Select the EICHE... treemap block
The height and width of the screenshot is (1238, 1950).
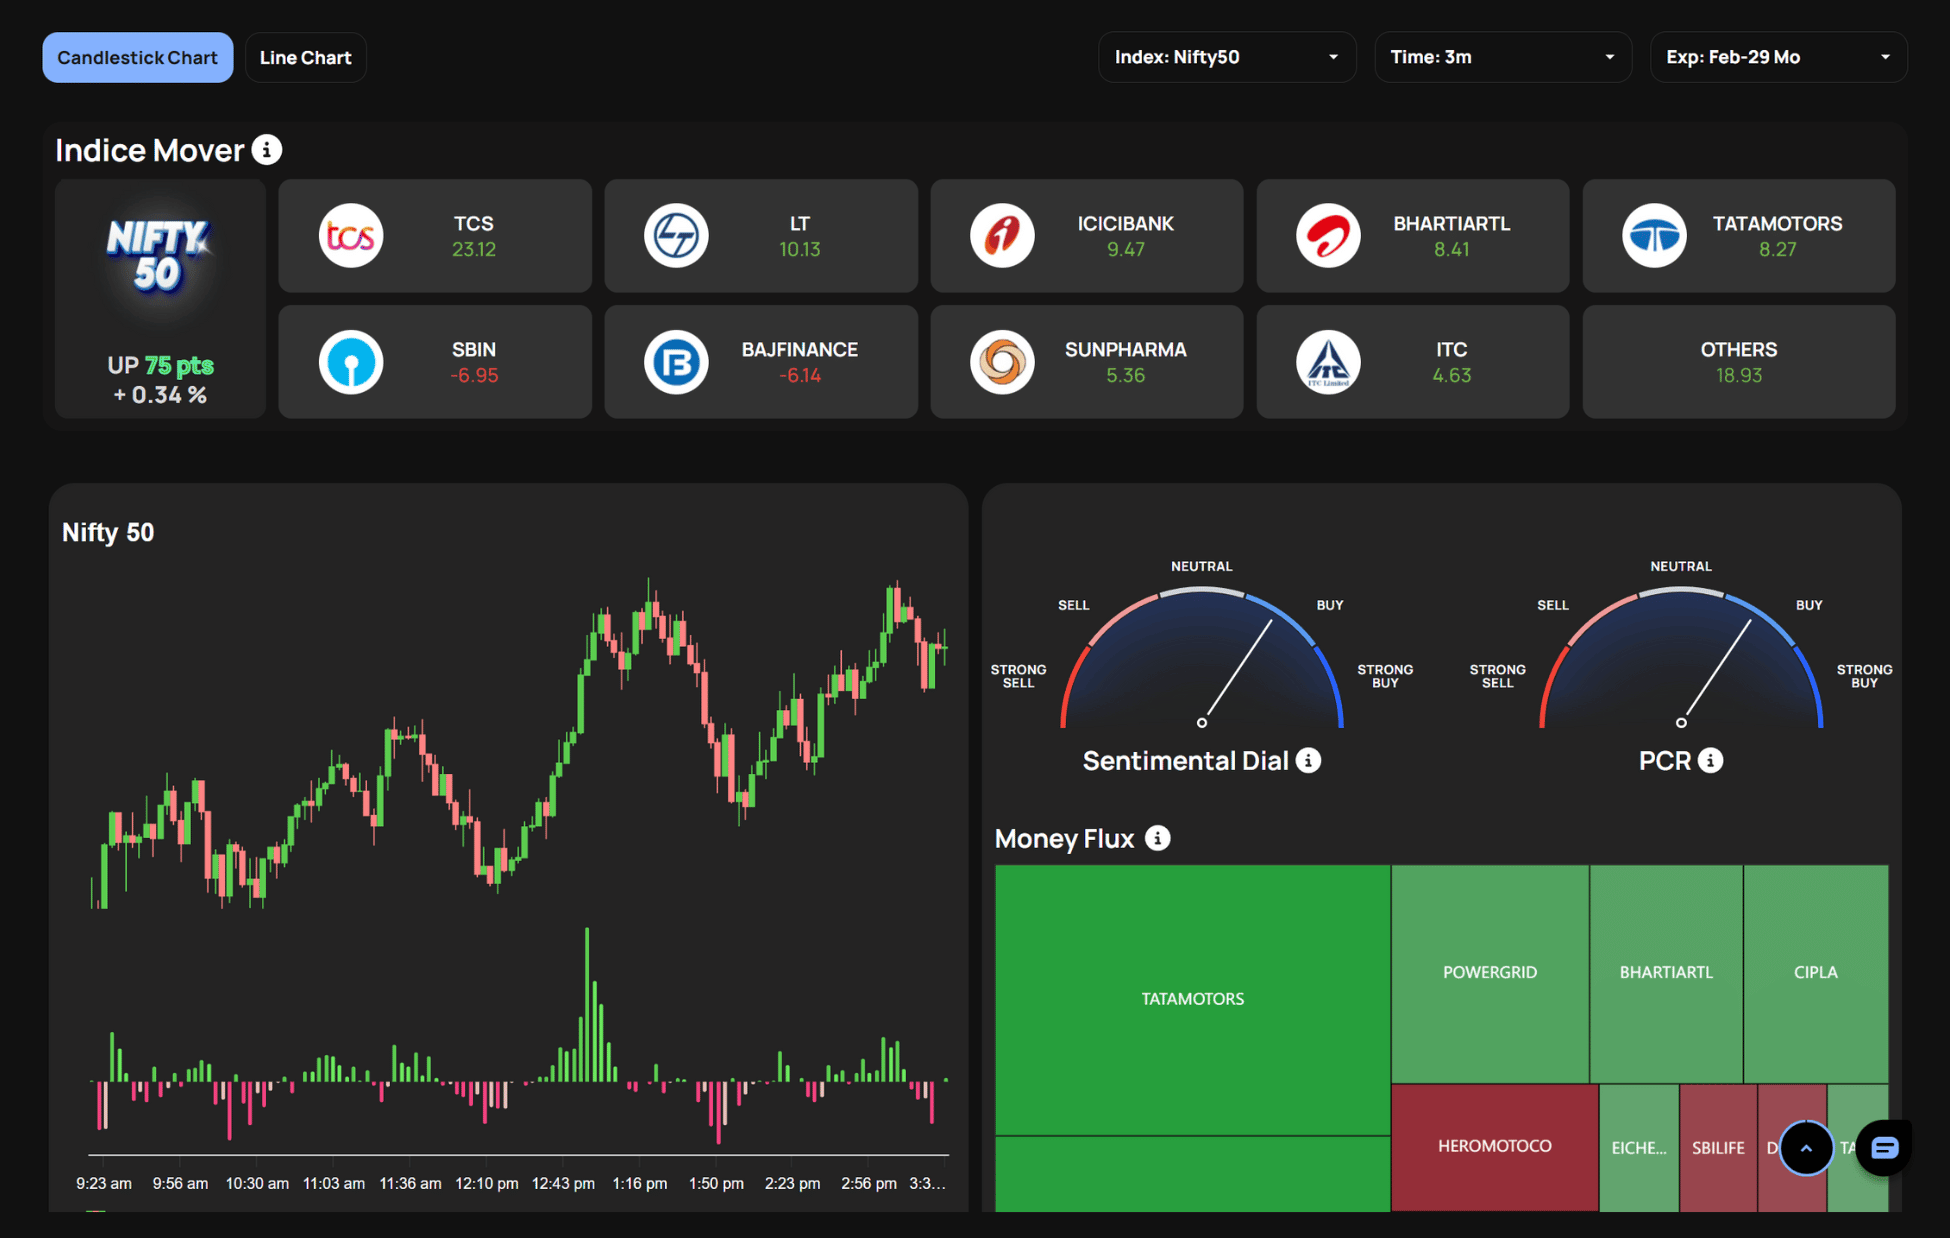[1639, 1148]
